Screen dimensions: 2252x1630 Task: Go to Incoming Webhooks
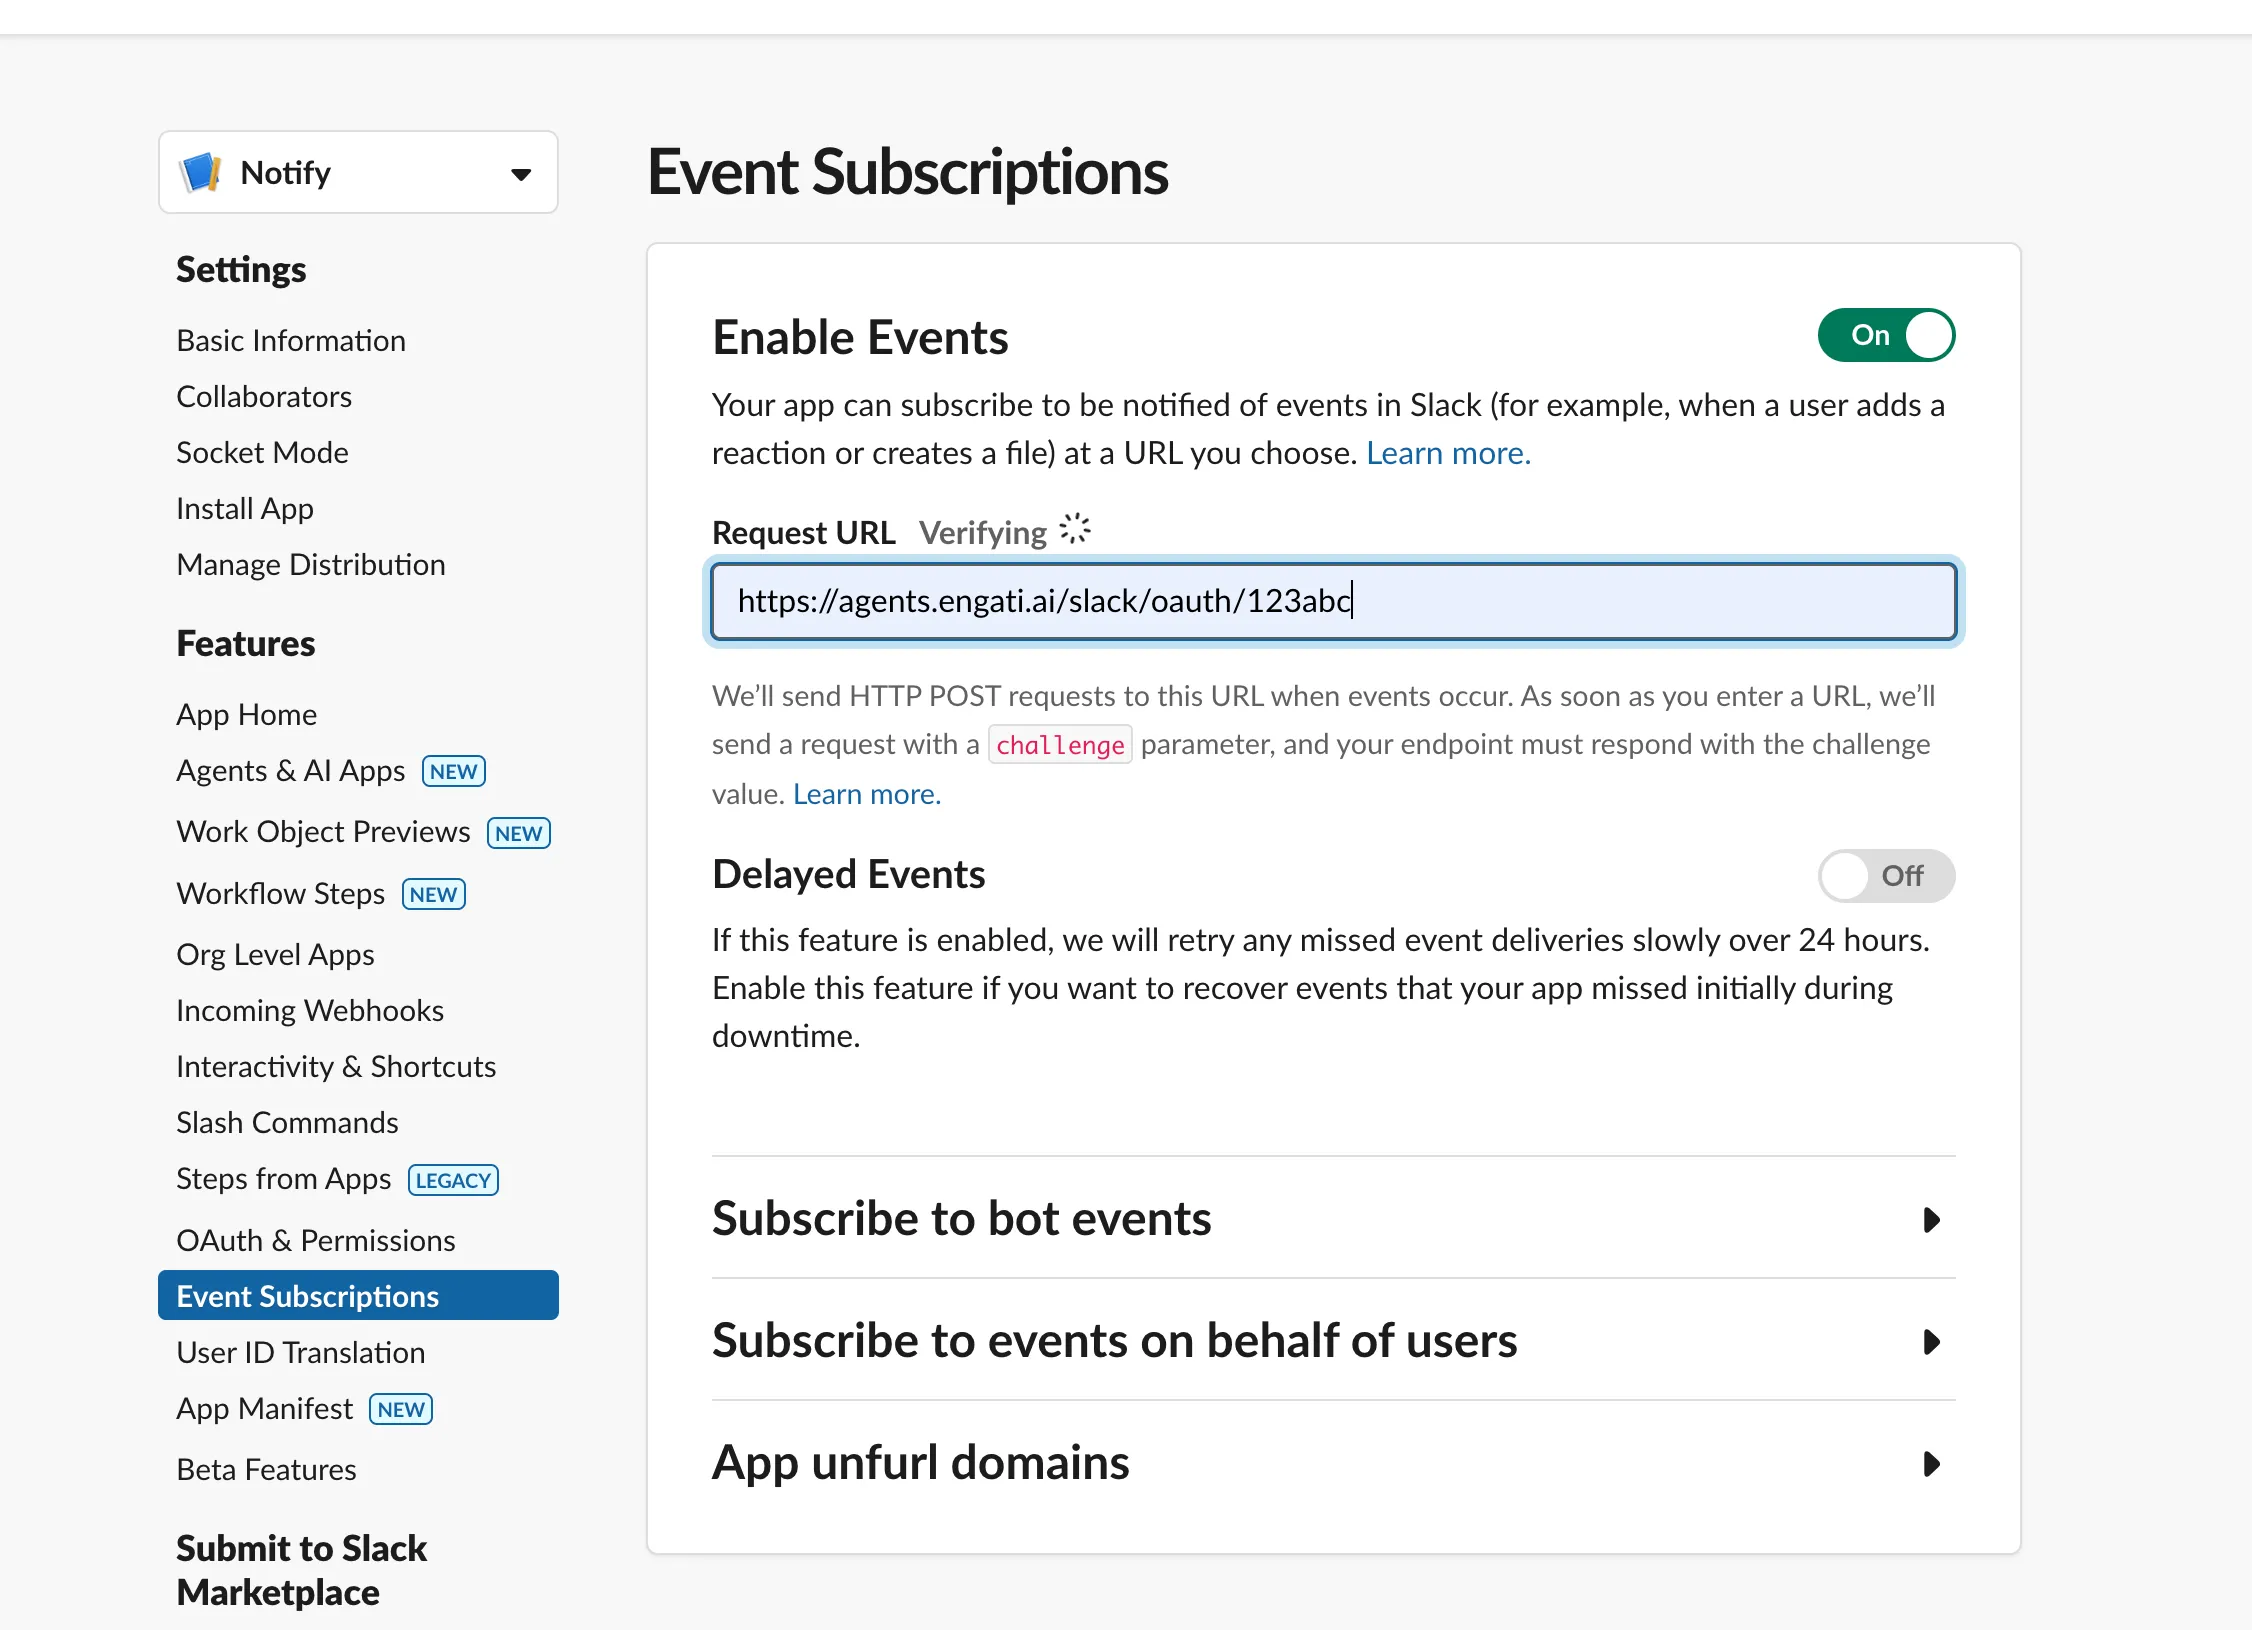(x=310, y=1011)
